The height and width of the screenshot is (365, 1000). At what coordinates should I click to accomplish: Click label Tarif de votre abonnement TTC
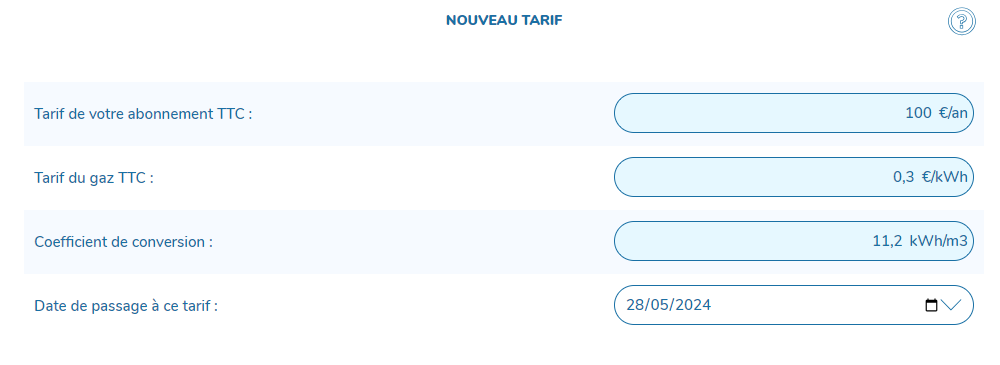(x=143, y=114)
